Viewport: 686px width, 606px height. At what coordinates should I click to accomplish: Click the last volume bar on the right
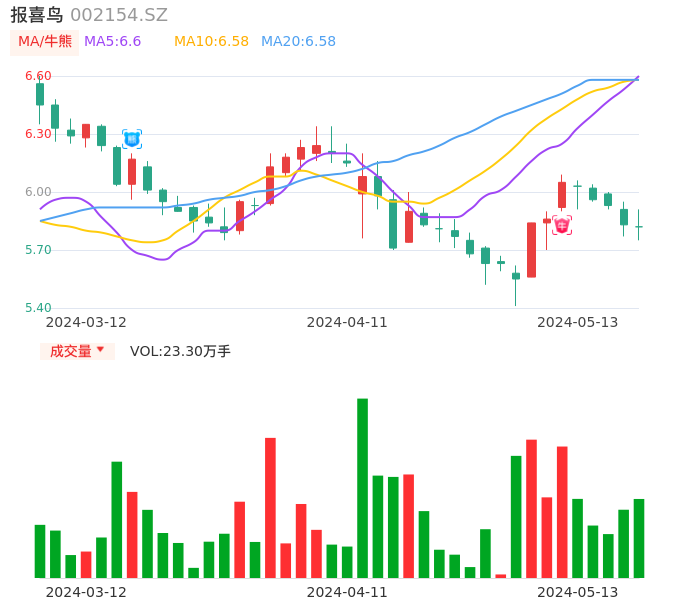pos(639,538)
